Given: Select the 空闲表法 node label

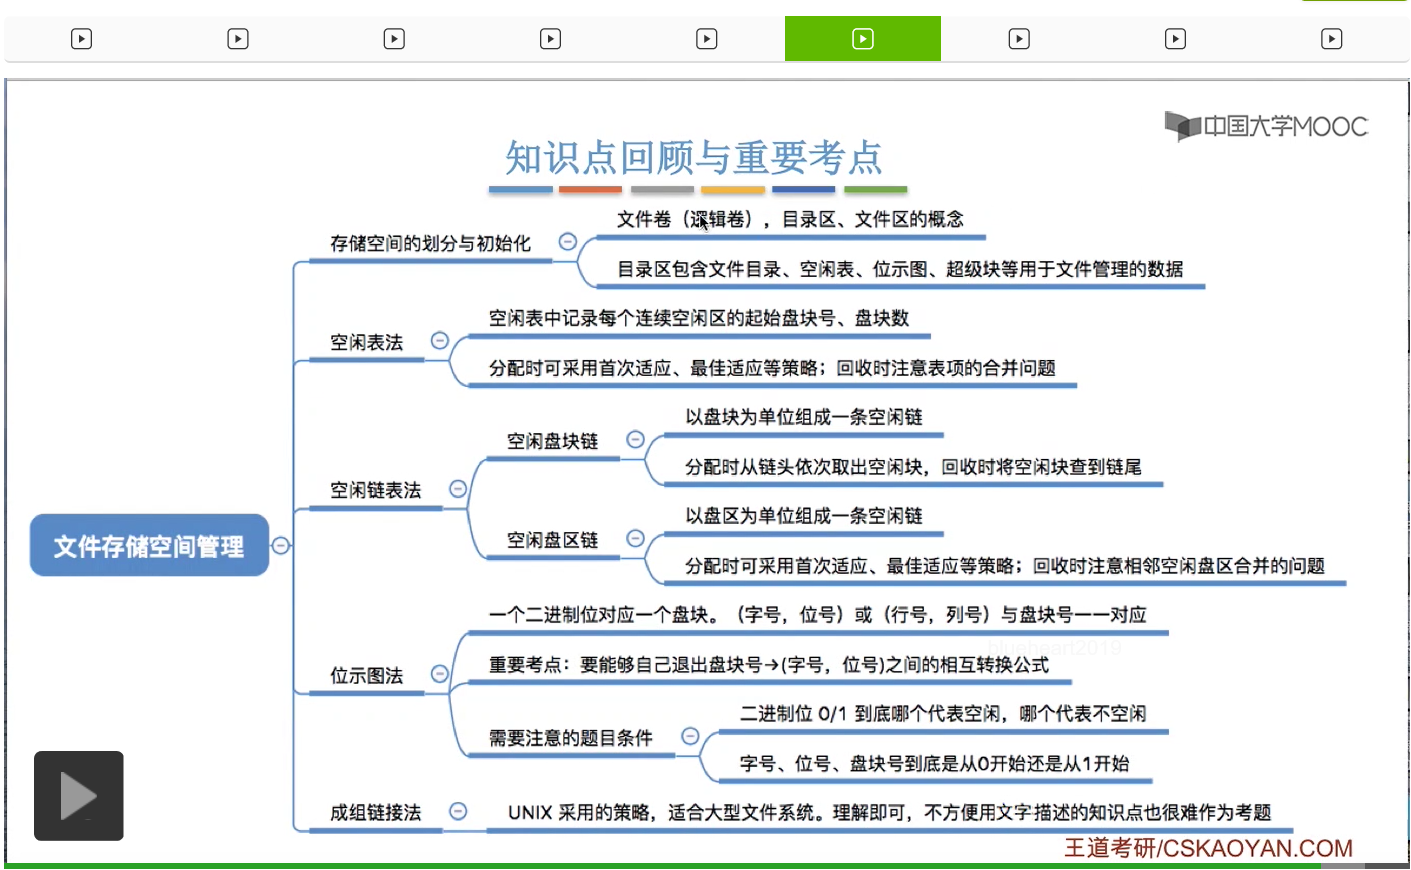Looking at the screenshot, I should pos(367,342).
